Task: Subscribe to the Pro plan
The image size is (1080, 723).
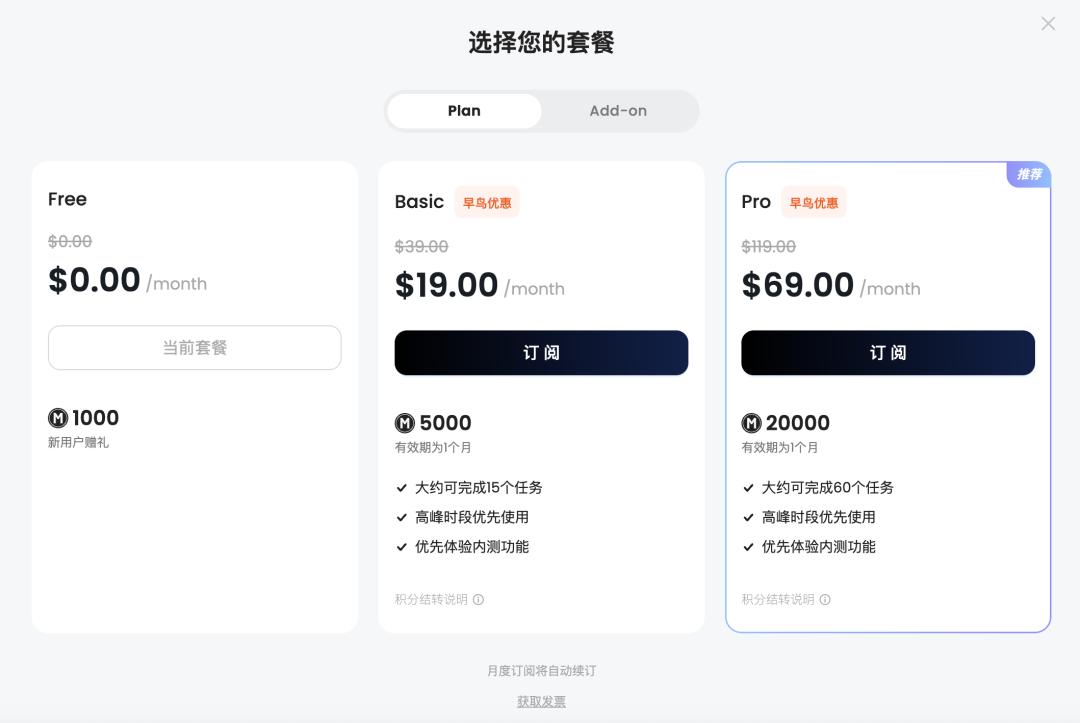Action: tap(888, 353)
